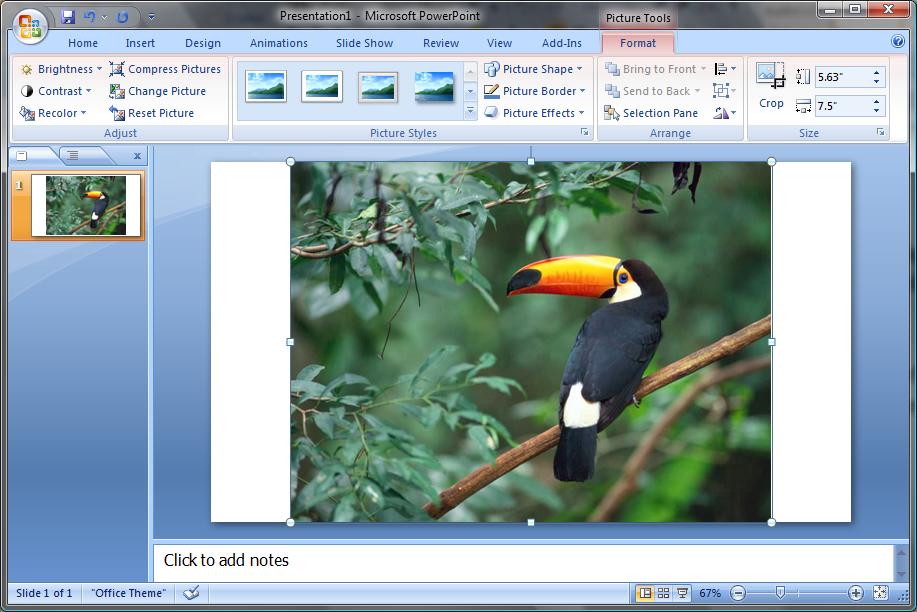Switch to the Slide Show tab
Image resolution: width=917 pixels, height=612 pixels.
tap(364, 43)
